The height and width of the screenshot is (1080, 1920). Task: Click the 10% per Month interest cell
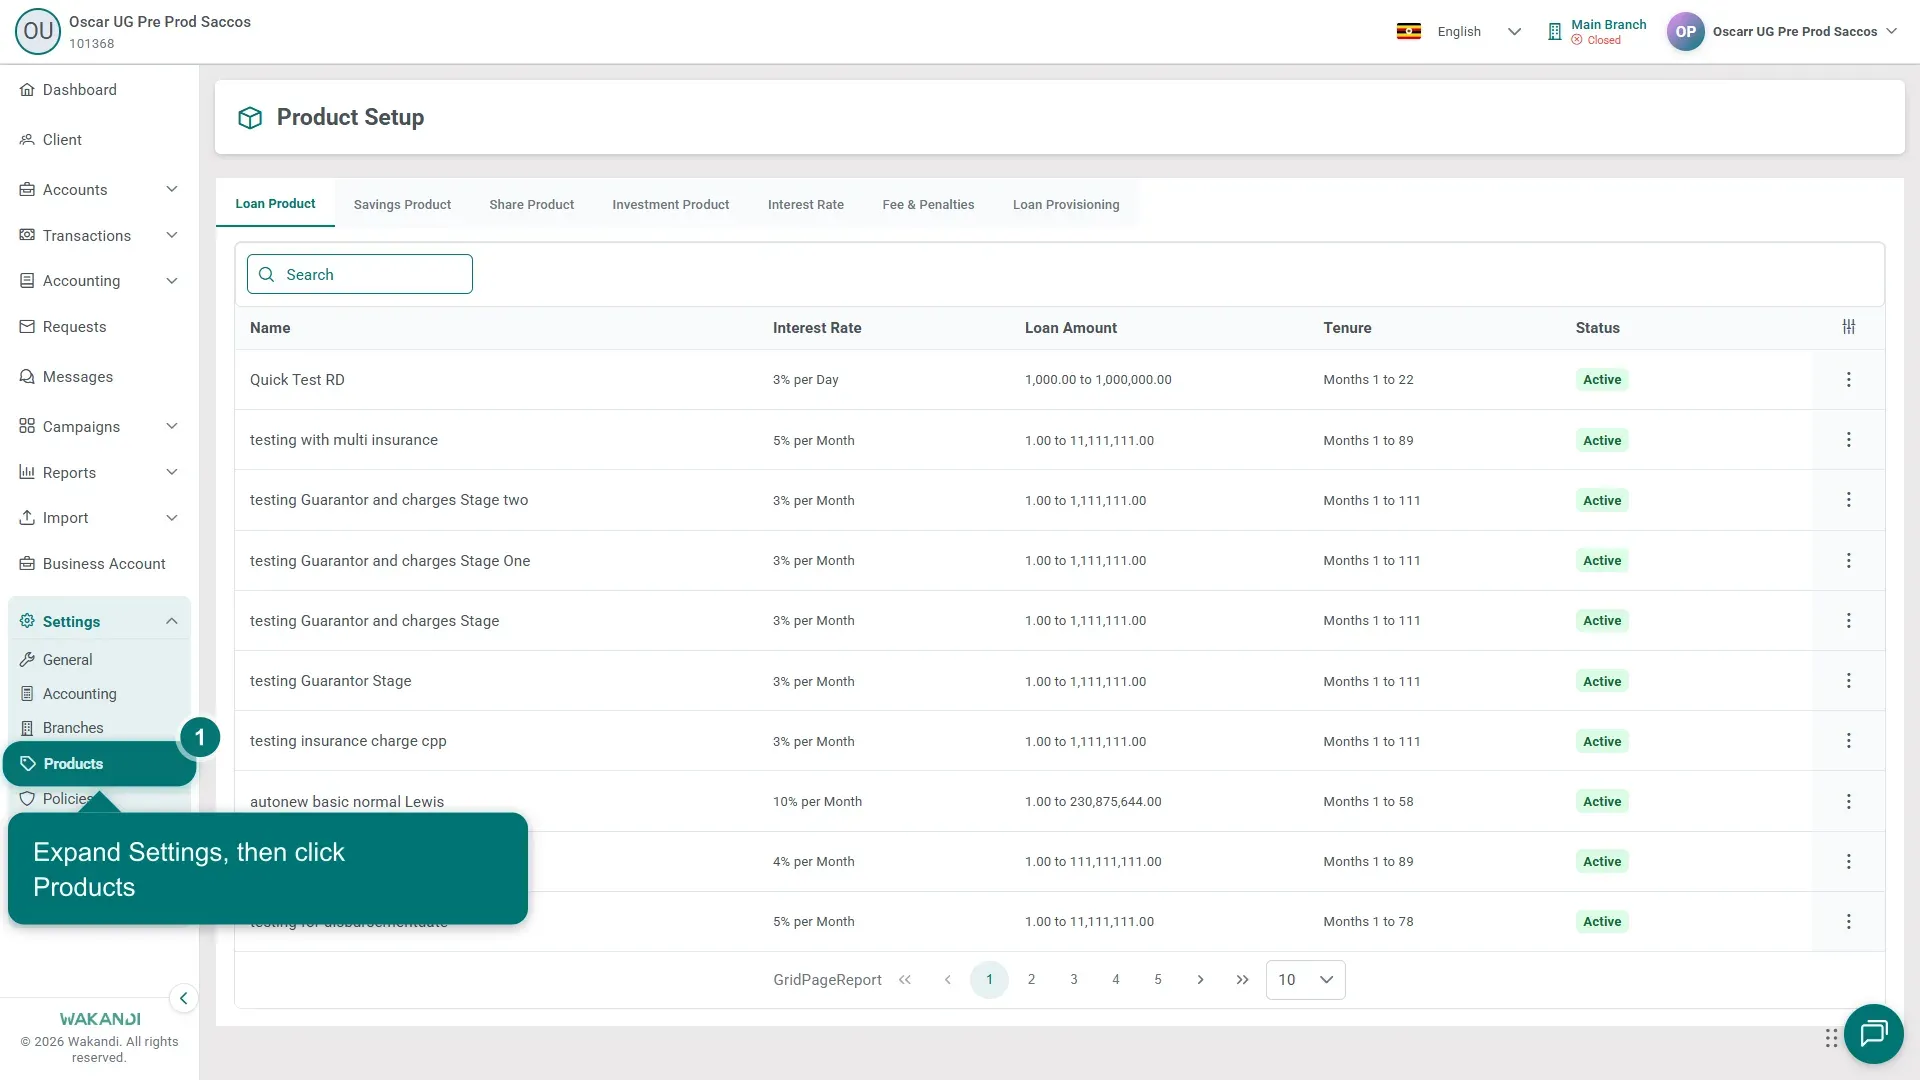817,802
